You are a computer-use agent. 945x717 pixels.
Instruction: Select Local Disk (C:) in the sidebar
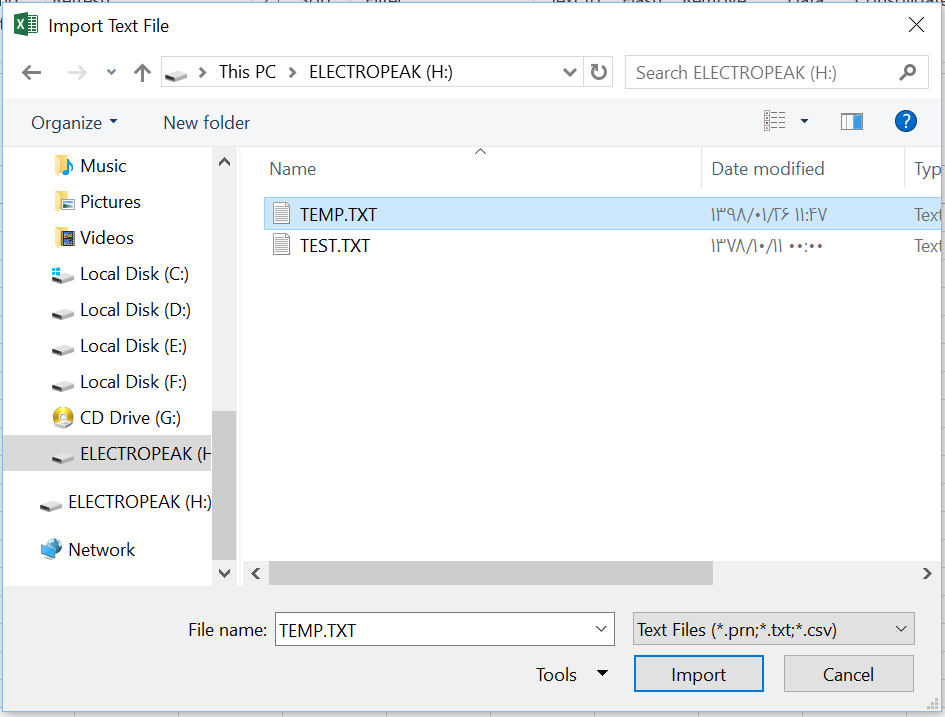117,273
